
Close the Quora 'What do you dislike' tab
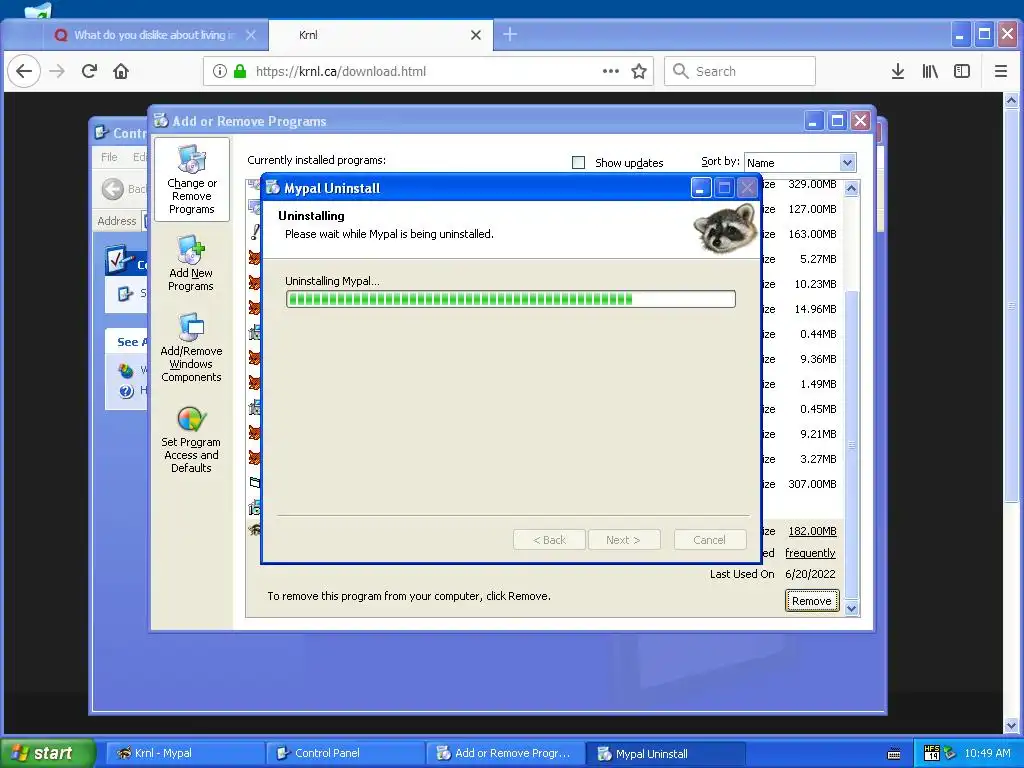251,35
